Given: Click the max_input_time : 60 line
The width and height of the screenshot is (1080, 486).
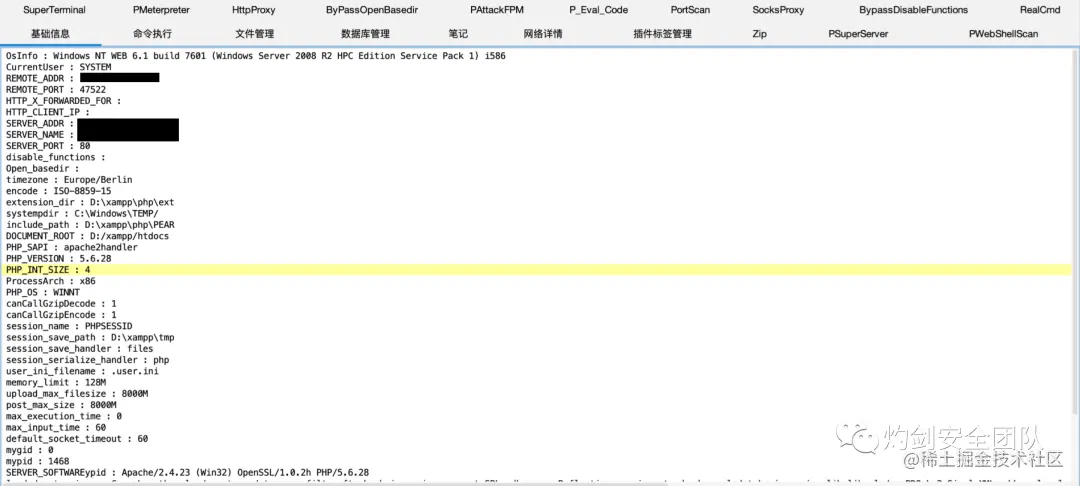Looking at the screenshot, I should click(56, 427).
